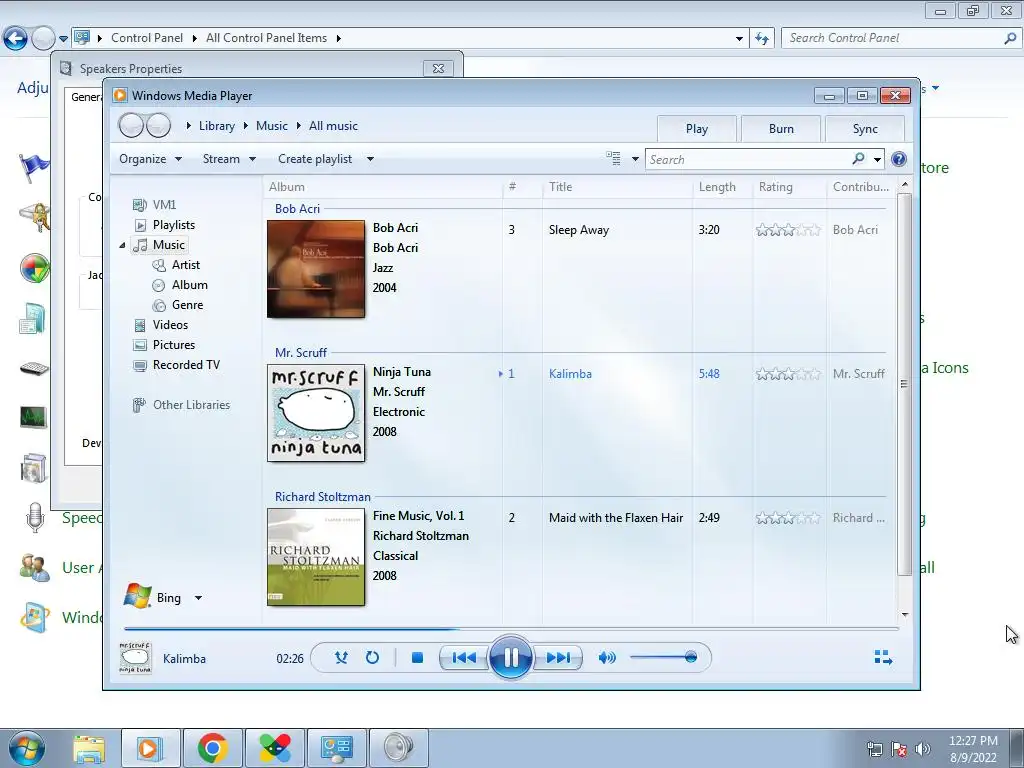Click the Media Player Forward button
1024x768 pixels.
[159, 125]
